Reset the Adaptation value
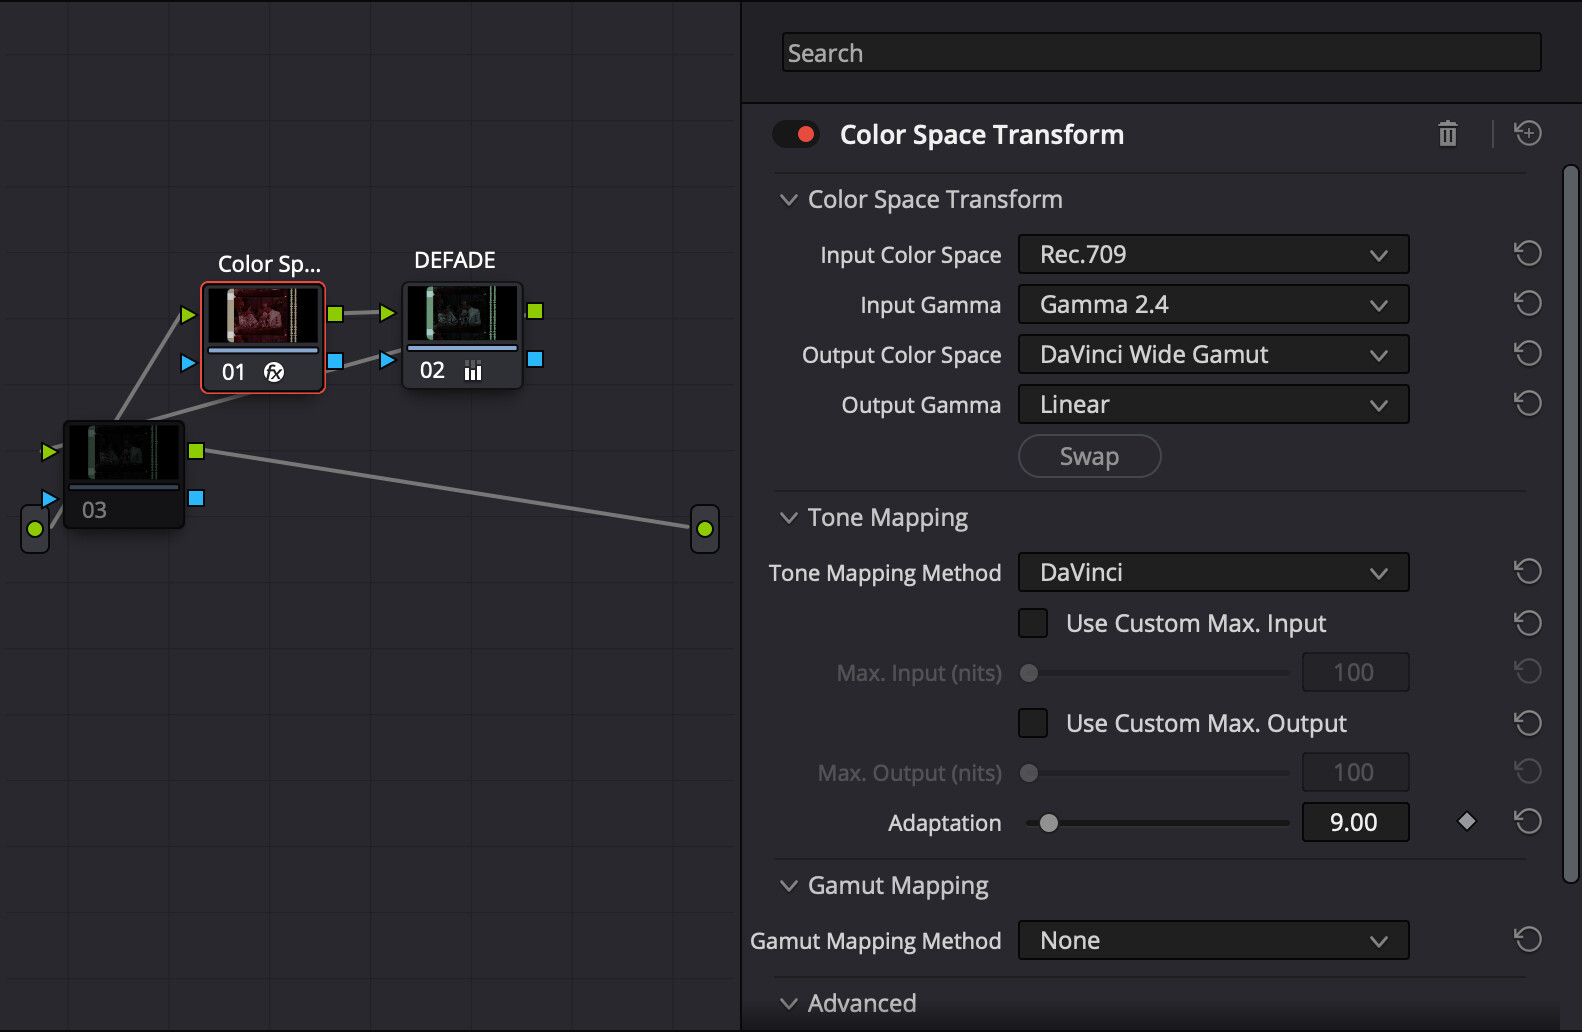 click(x=1527, y=822)
